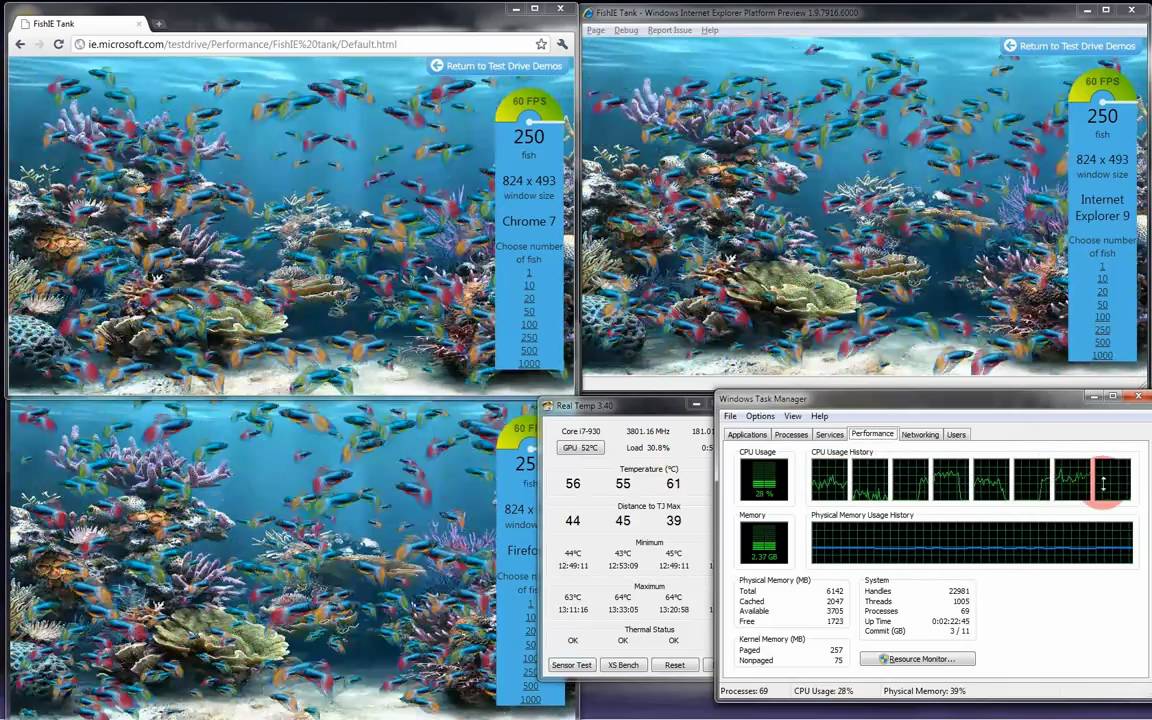The image size is (1152, 720).
Task: Click the XS Bench button
Action: 623,665
